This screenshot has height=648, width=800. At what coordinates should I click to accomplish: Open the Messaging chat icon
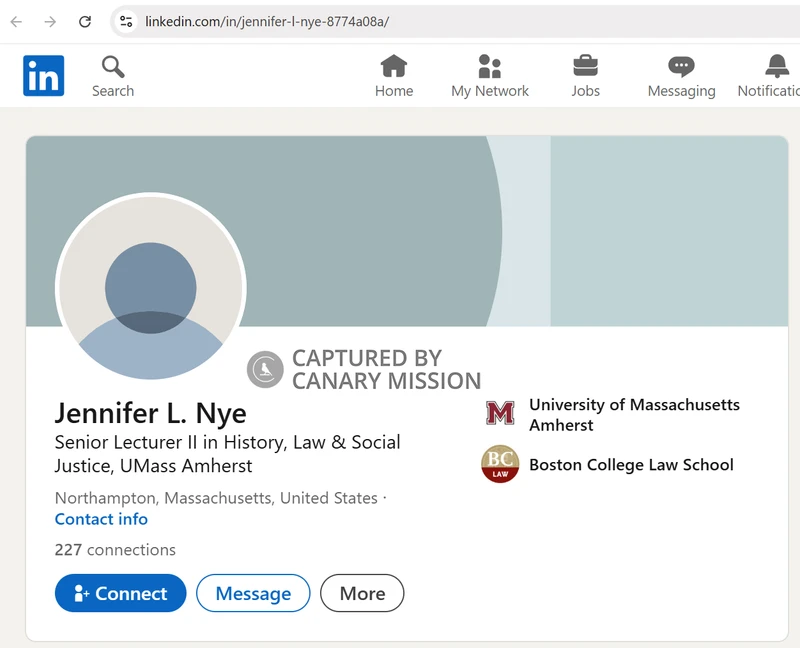point(681,67)
